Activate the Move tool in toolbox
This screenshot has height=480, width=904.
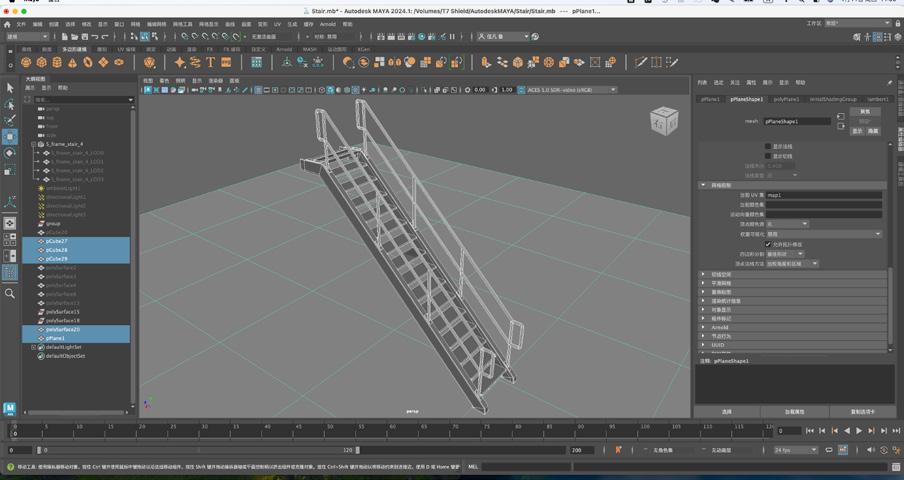click(10, 137)
